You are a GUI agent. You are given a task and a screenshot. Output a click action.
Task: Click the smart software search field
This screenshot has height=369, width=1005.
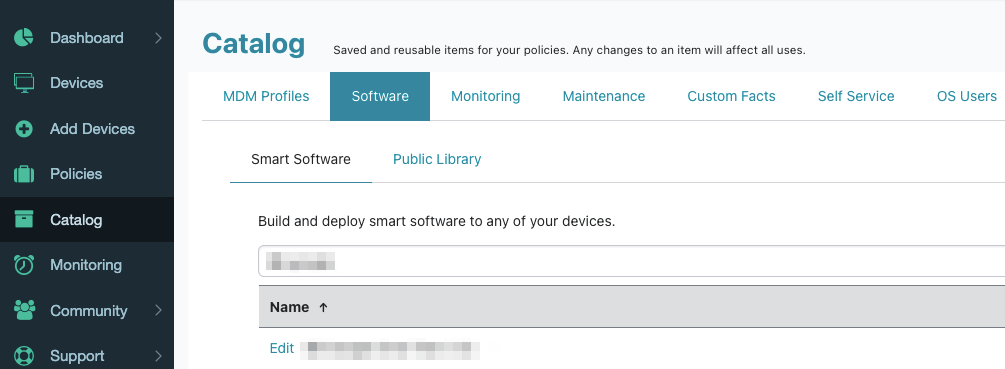(631, 261)
